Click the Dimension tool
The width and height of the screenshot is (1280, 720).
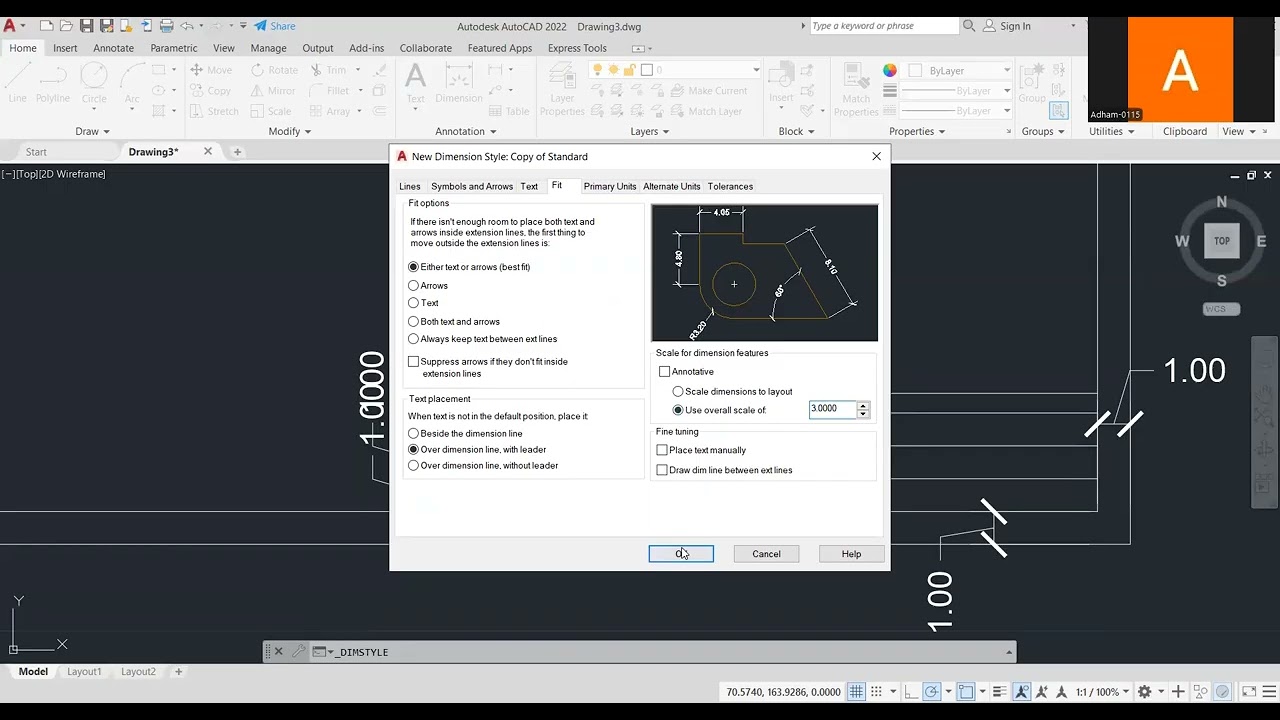tap(459, 82)
